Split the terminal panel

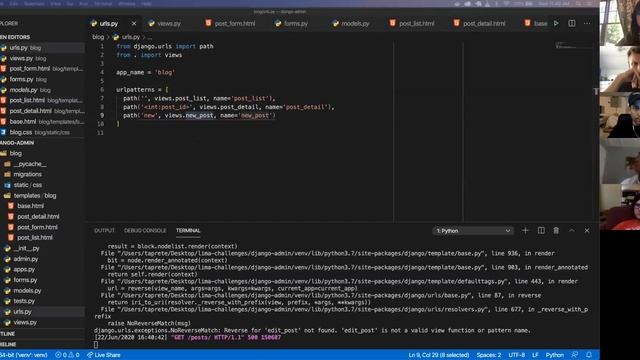[541, 231]
